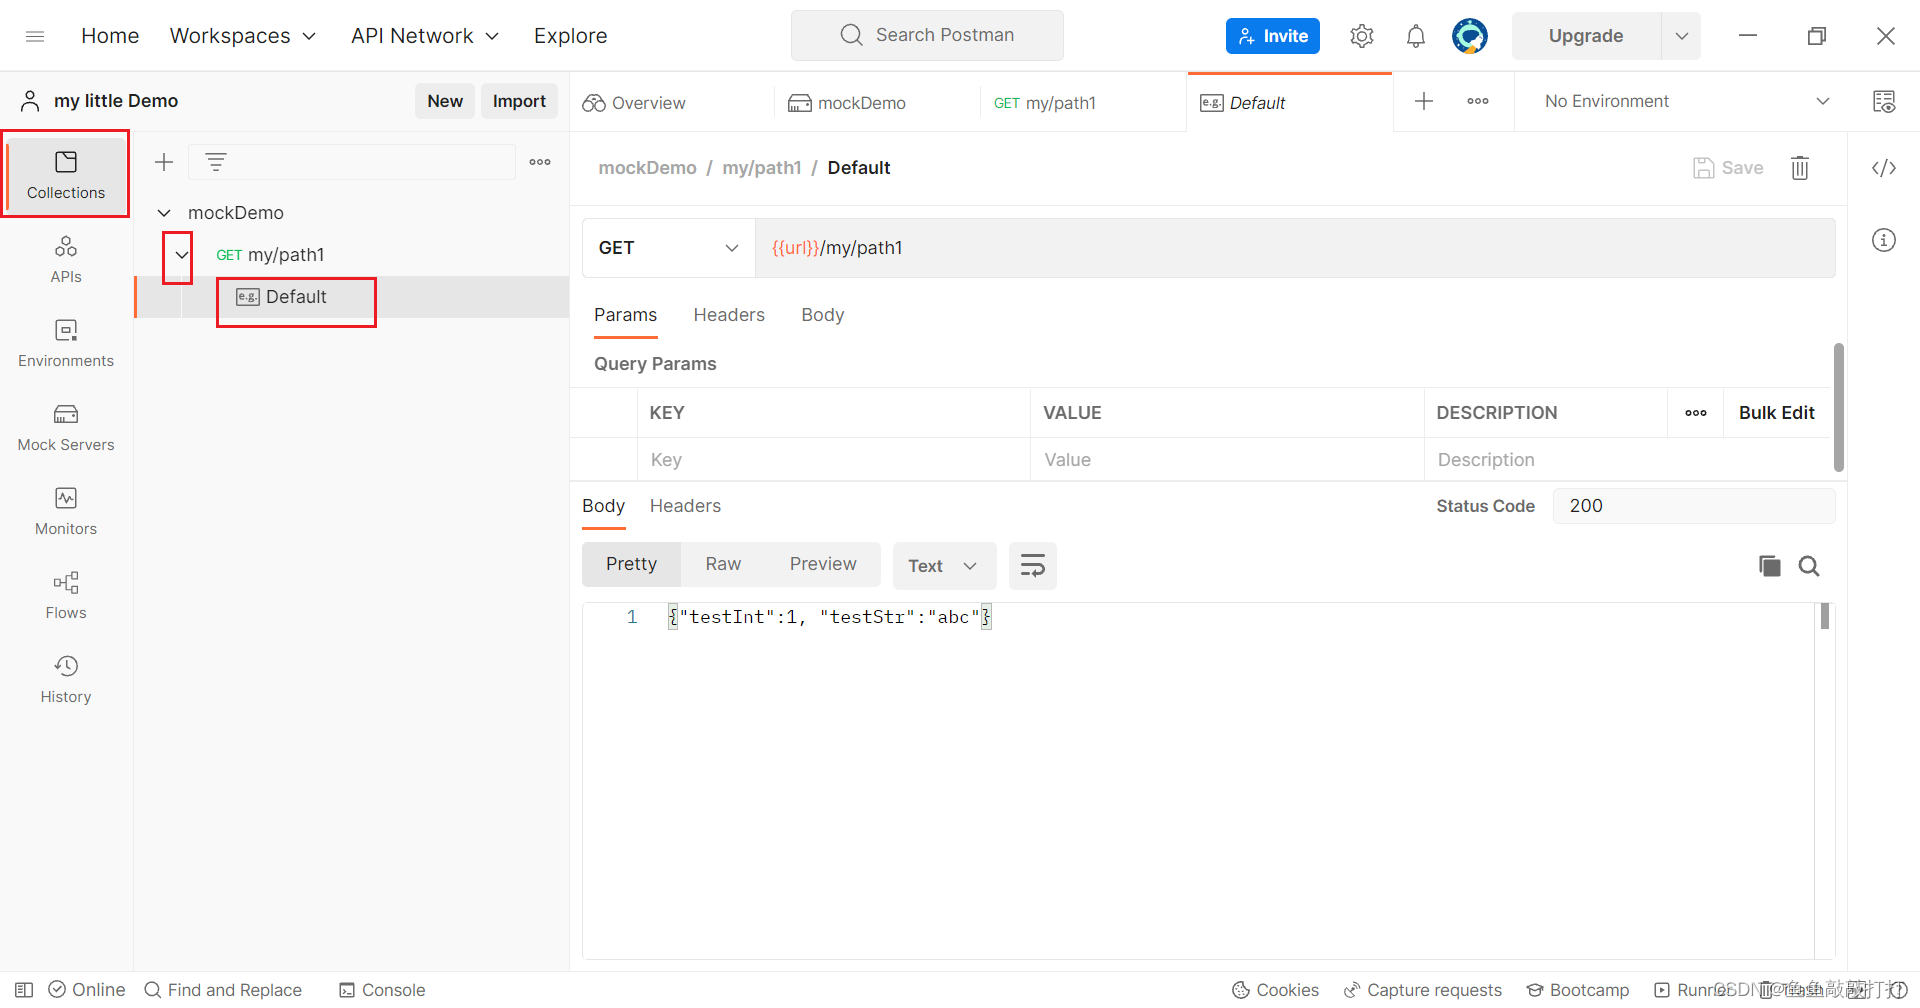The height and width of the screenshot is (1008, 1920).
Task: Open Workspaces dropdown
Action: click(243, 36)
